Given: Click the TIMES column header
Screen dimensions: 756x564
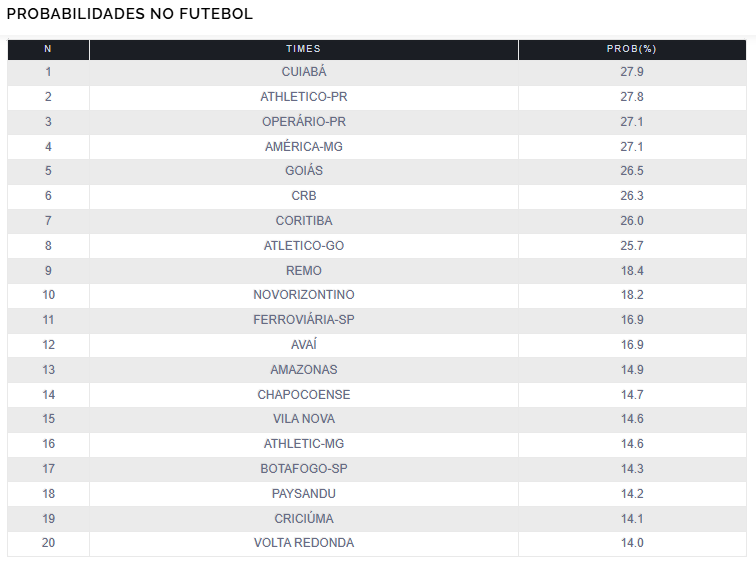Looking at the screenshot, I should (303, 49).
